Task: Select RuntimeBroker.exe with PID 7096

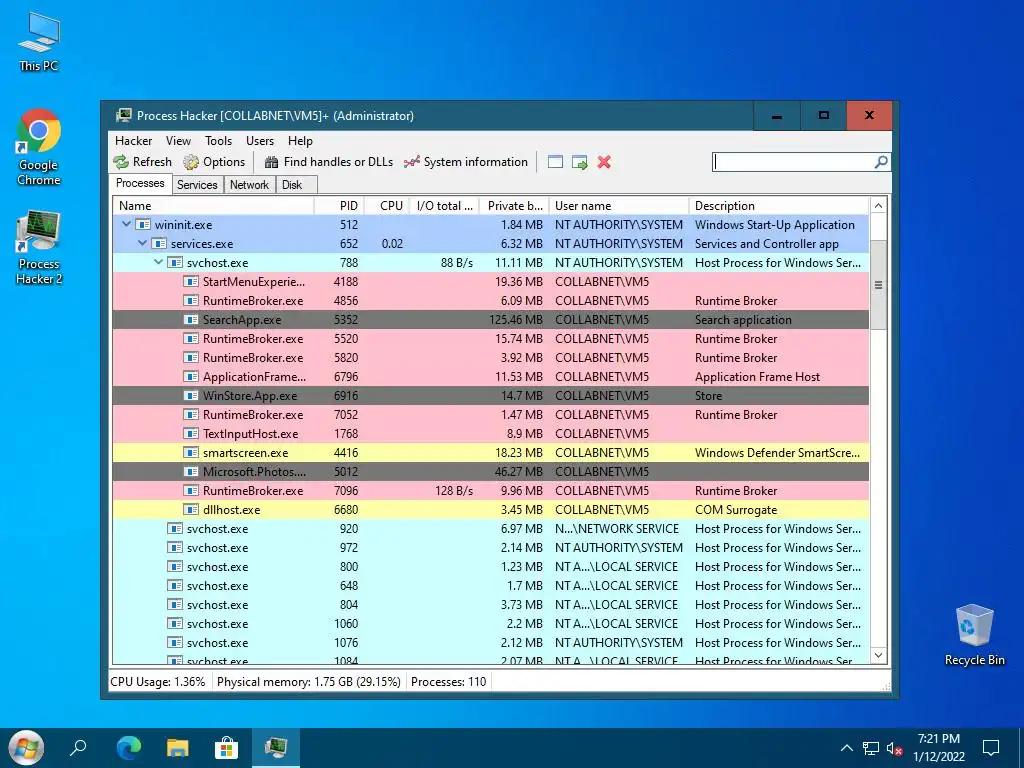Action: pos(490,490)
